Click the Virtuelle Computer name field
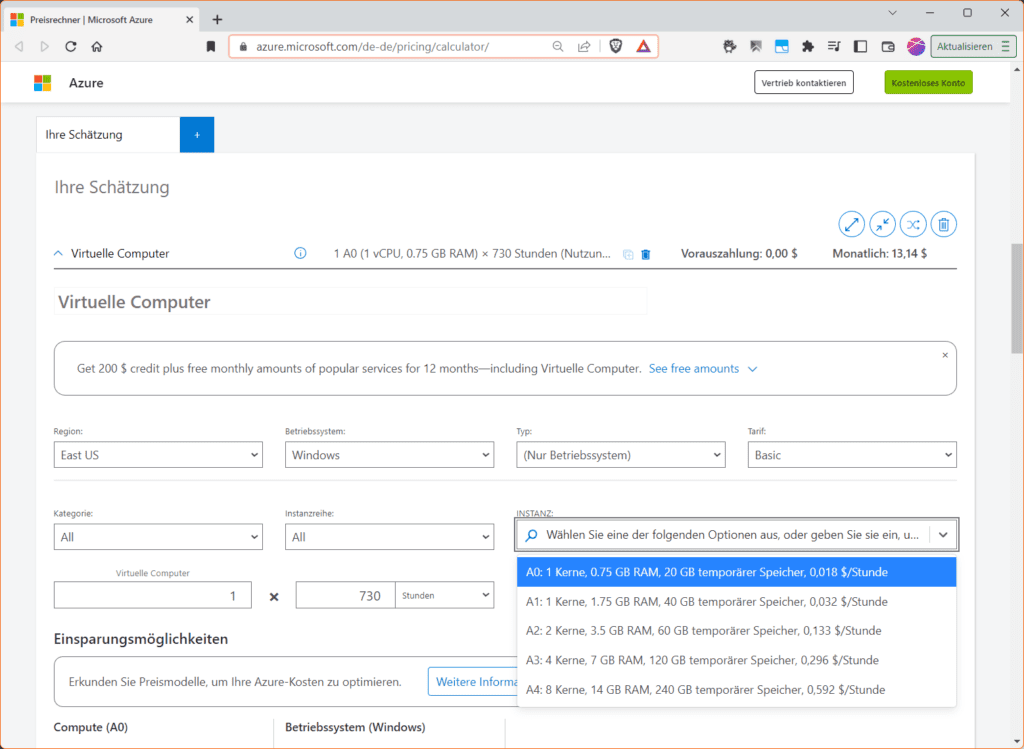Screen dimensions: 1024x749 click(350, 302)
